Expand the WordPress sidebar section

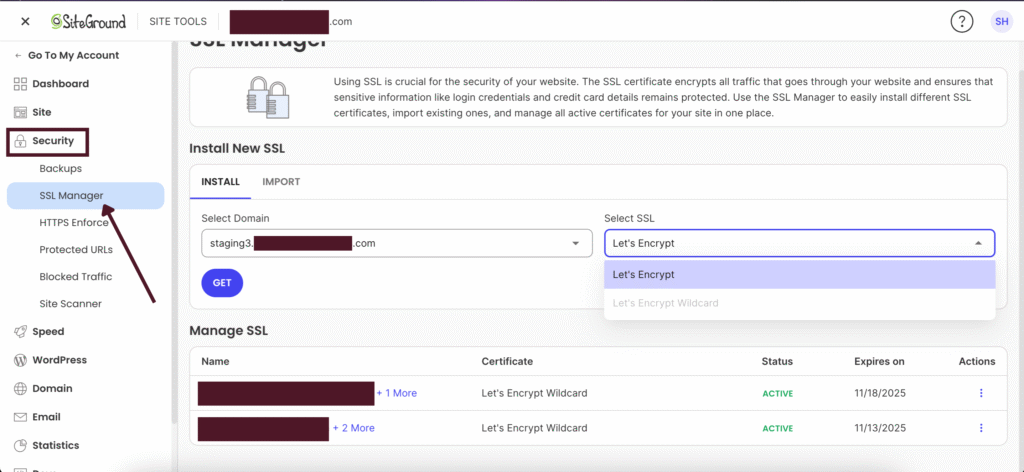(x=59, y=360)
